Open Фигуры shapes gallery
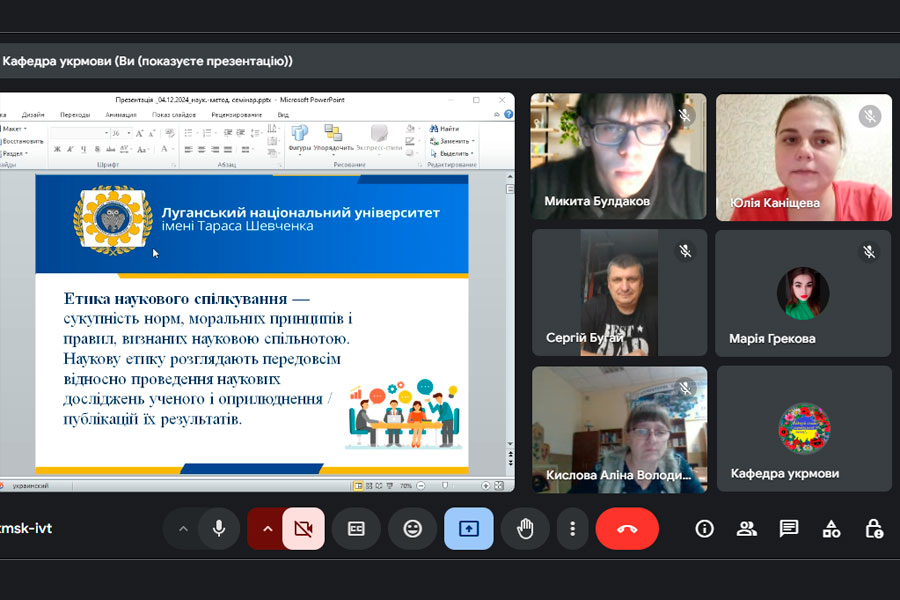Viewport: 900px width, 600px height. click(299, 140)
